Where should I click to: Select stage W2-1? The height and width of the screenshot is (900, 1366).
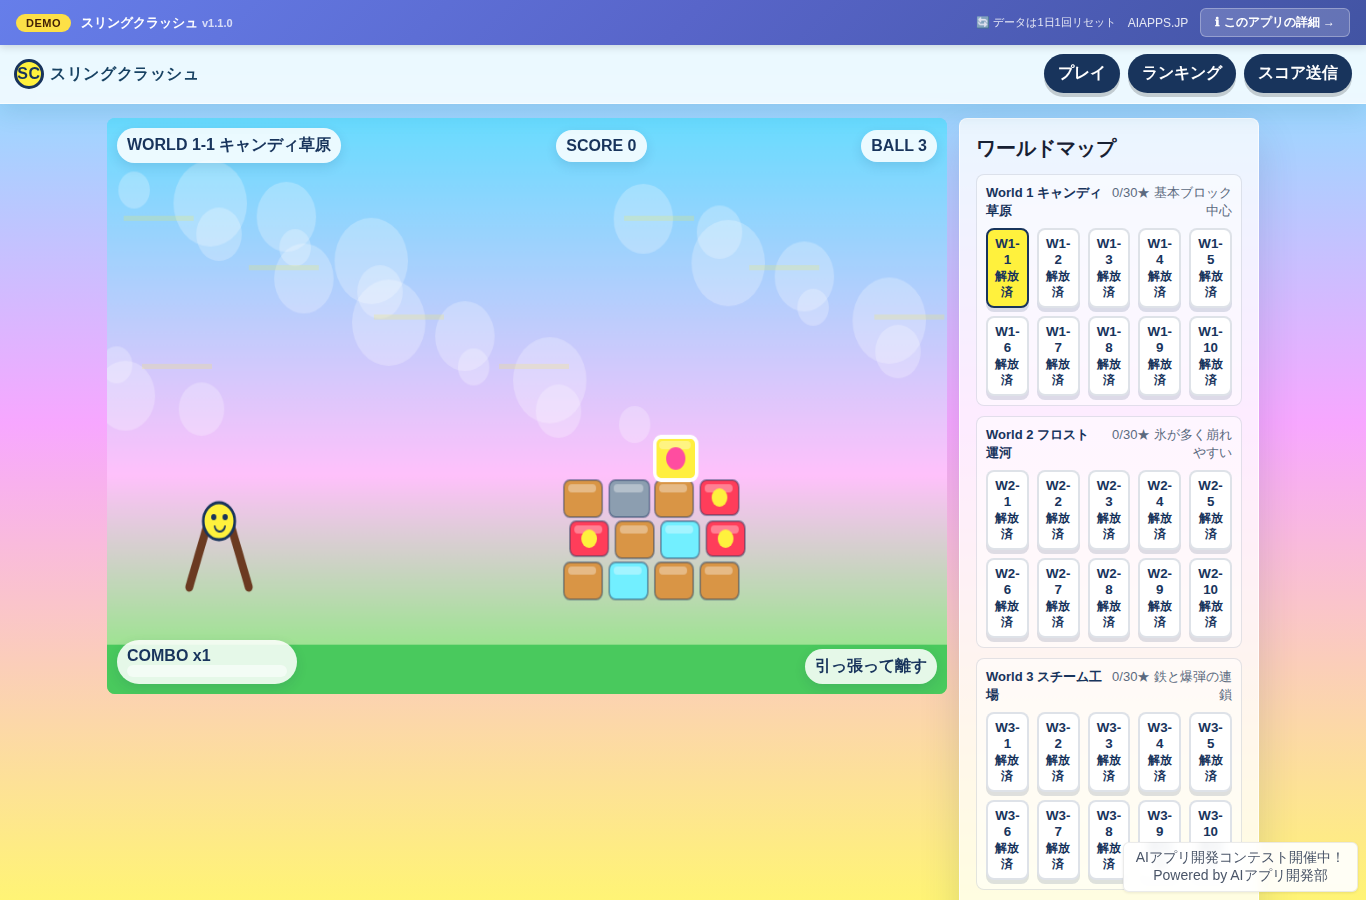tap(1007, 510)
